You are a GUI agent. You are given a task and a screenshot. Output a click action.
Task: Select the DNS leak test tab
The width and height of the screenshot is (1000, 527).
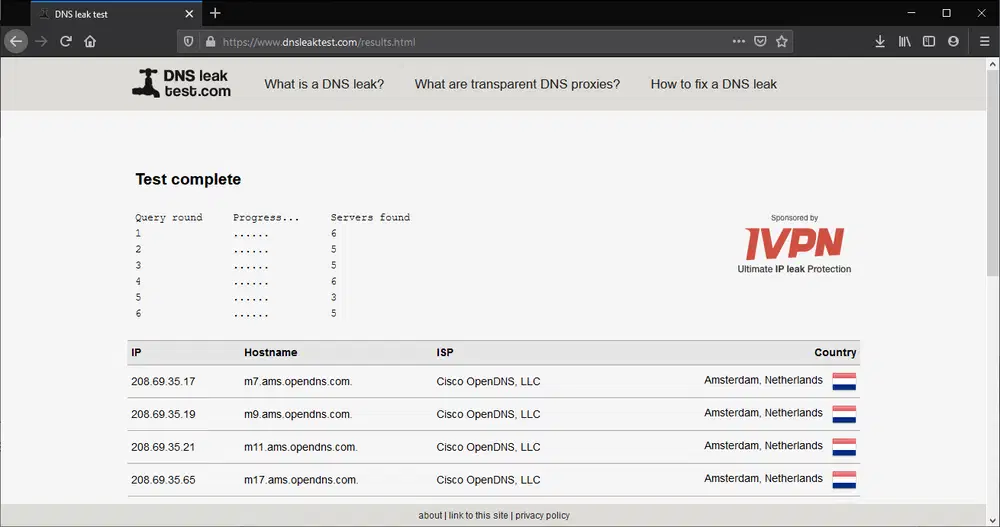(x=116, y=13)
